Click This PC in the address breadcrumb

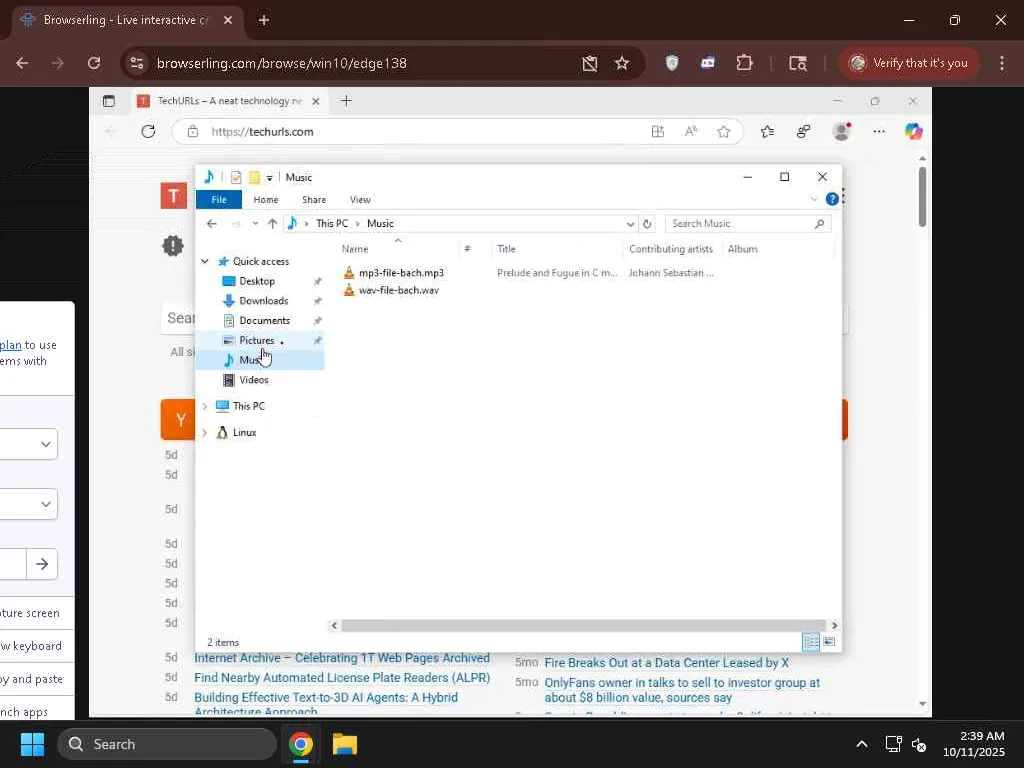(332, 223)
